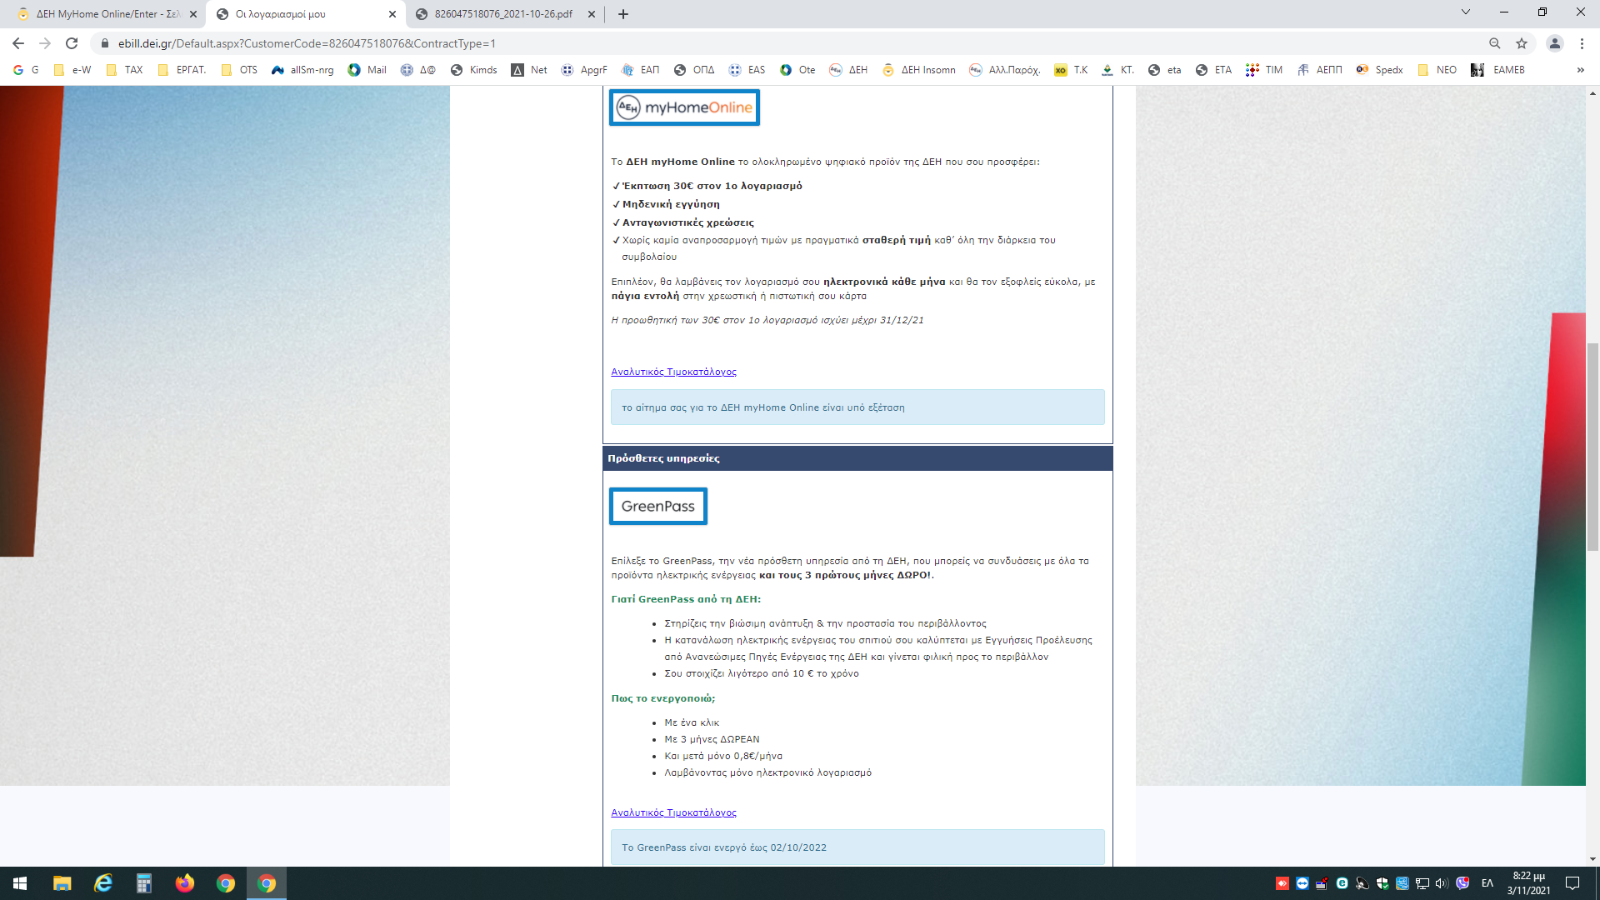Screen dimensions: 1600x900
Task: Click the browser Forward arrow
Action: 45,43
